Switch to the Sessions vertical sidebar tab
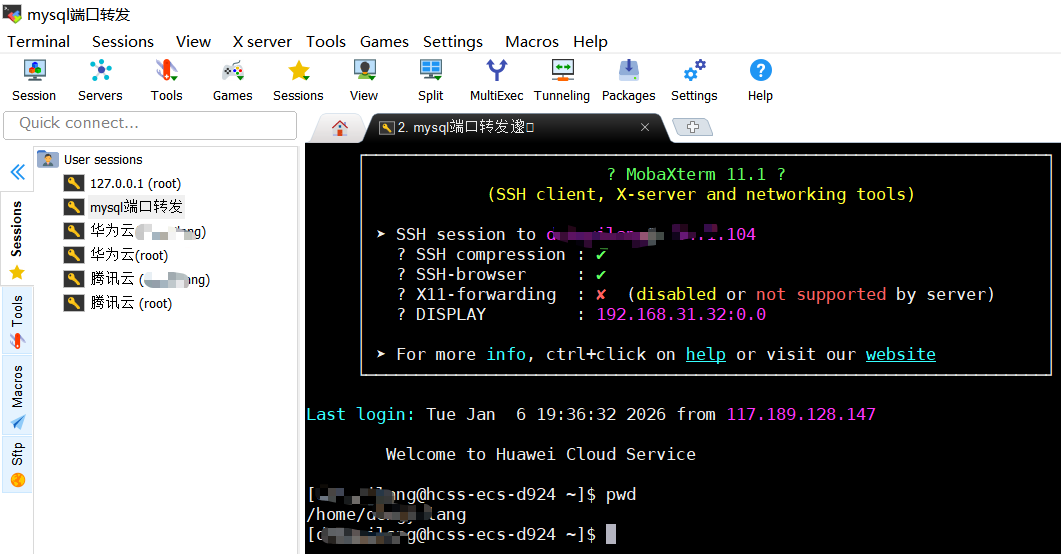Screen dimensions: 1061x554 17,238
